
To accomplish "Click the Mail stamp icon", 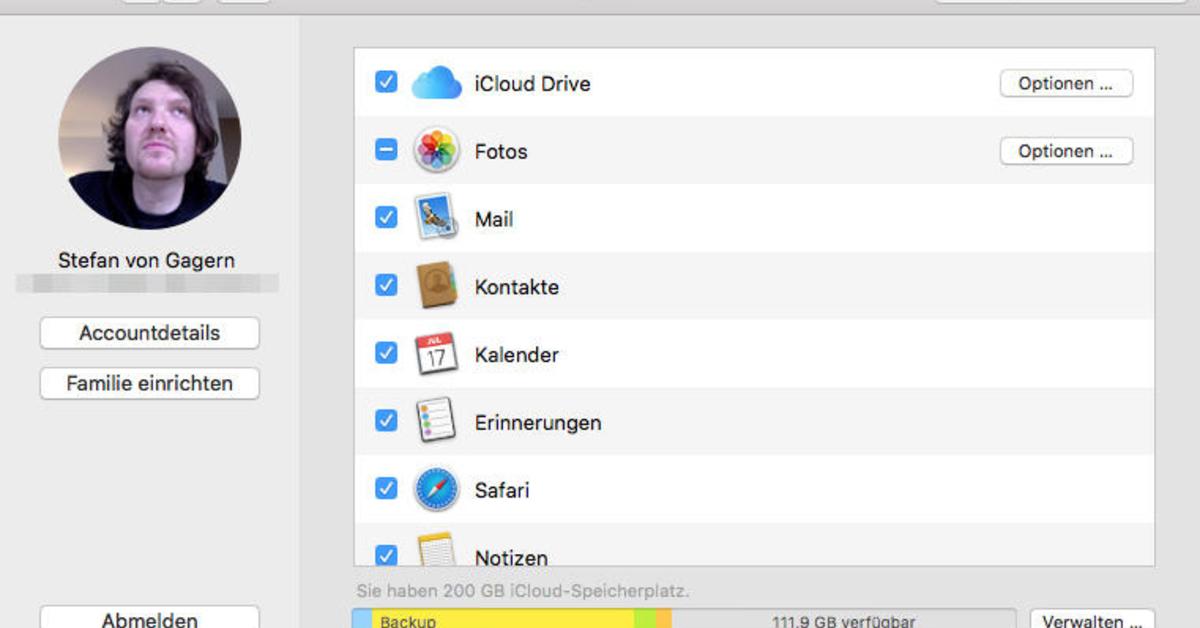I will coord(436,218).
